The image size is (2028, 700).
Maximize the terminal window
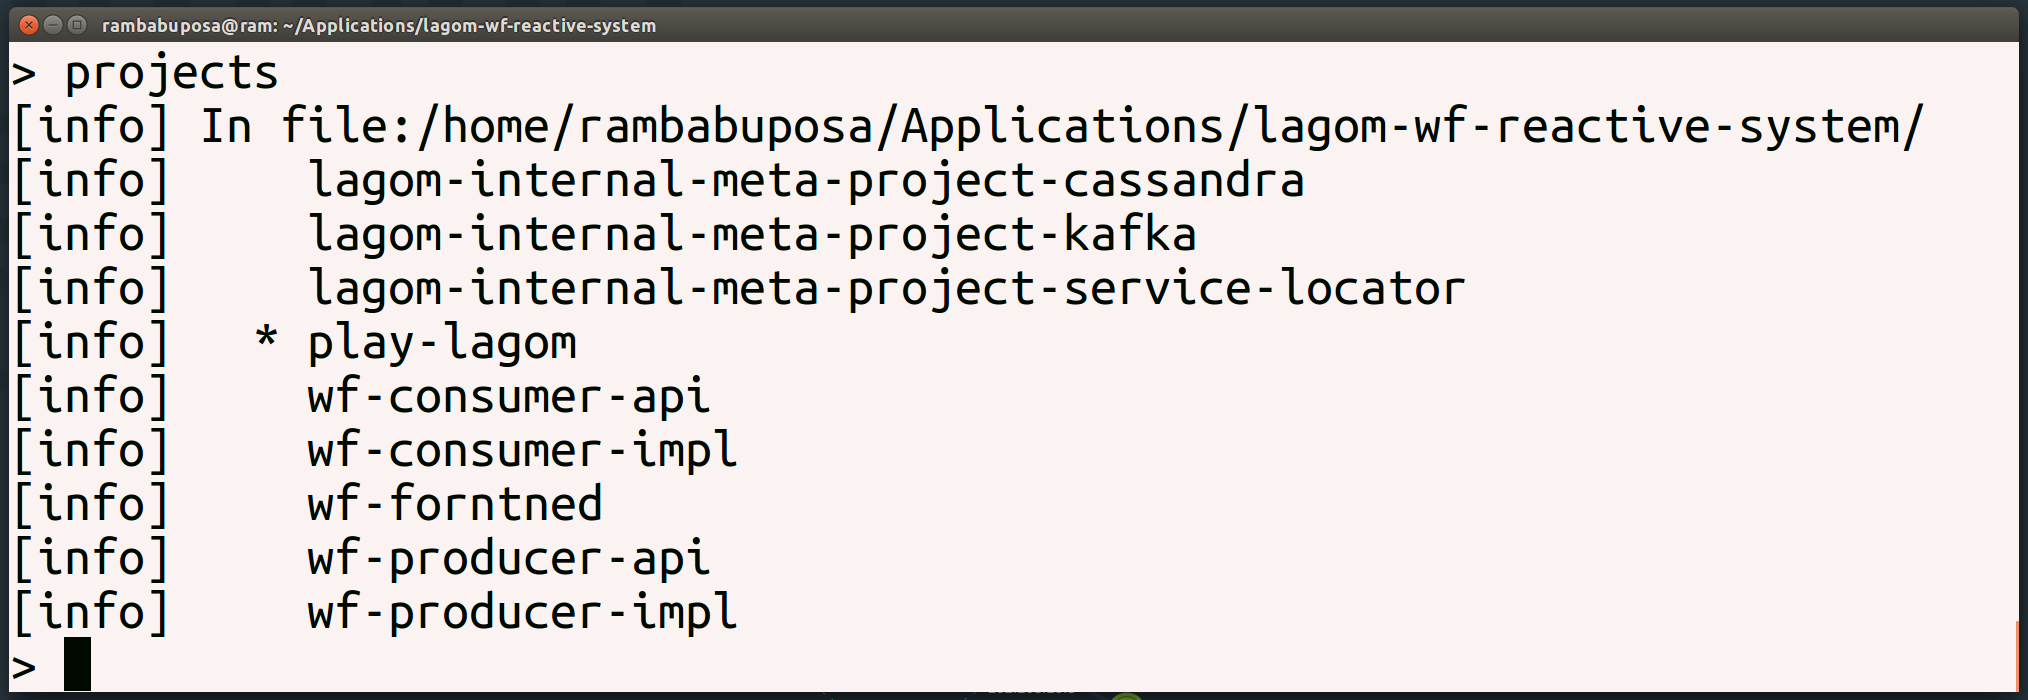(x=77, y=25)
